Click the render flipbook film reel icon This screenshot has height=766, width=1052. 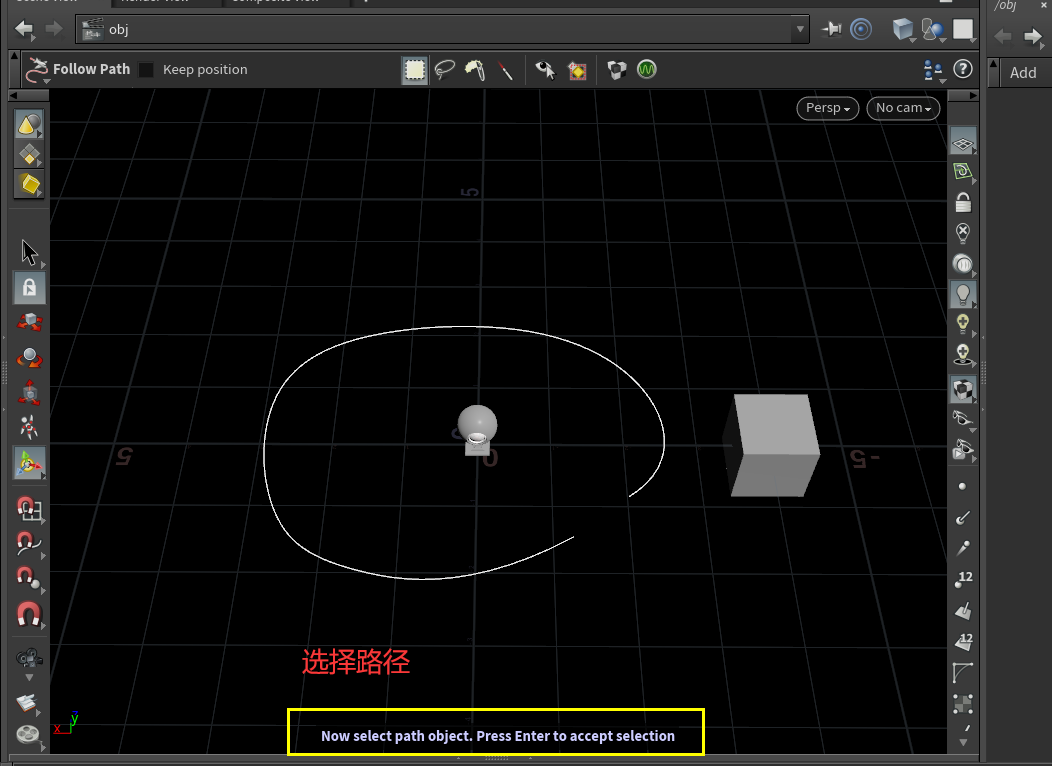pos(29,735)
